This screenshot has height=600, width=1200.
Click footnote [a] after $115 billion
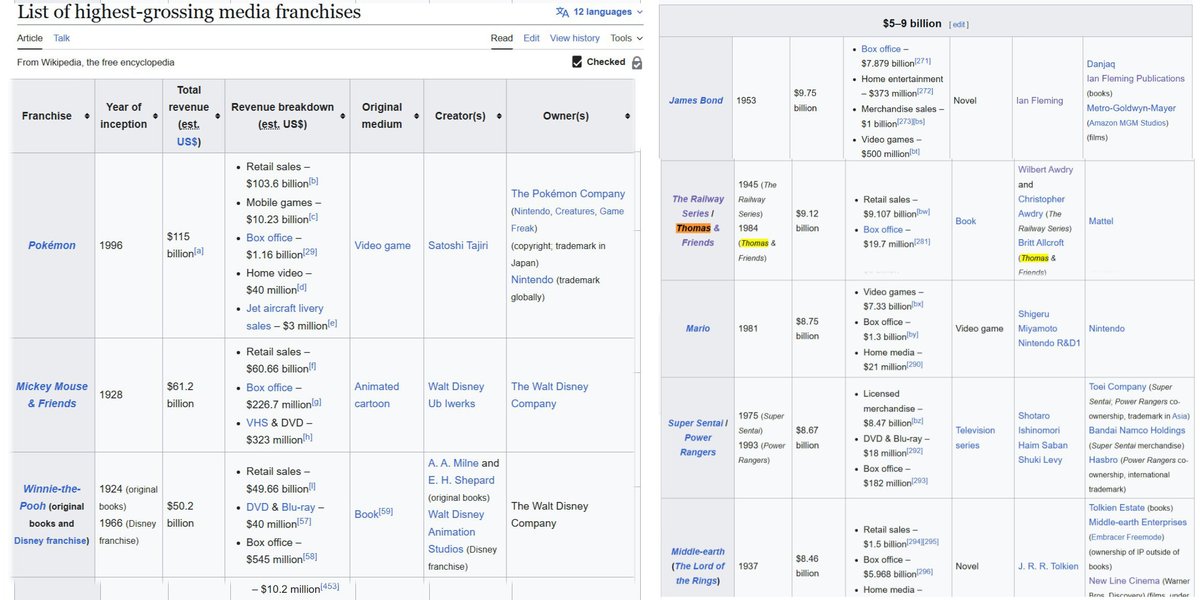click(200, 251)
